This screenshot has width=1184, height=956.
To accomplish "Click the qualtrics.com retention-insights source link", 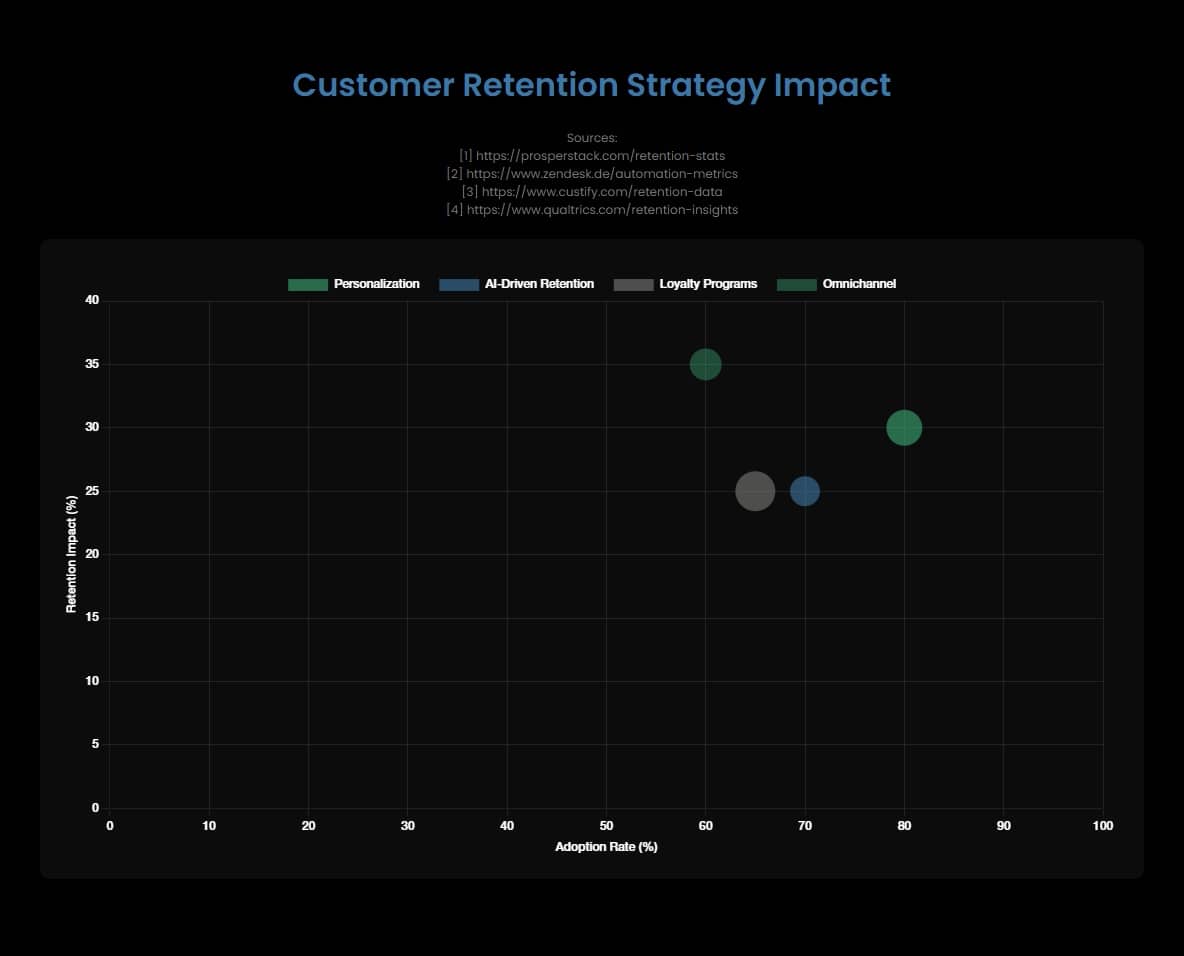I will [x=592, y=209].
